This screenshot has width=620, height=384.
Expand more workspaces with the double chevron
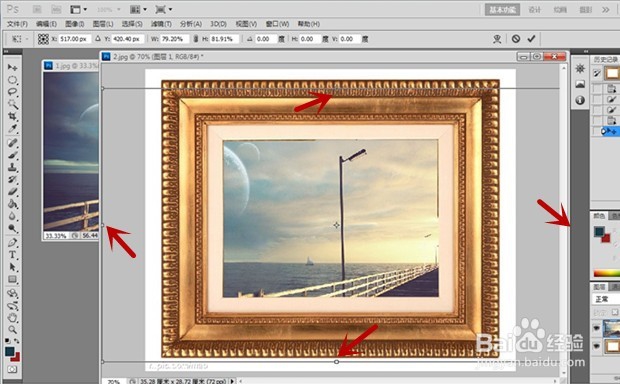[x=606, y=9]
